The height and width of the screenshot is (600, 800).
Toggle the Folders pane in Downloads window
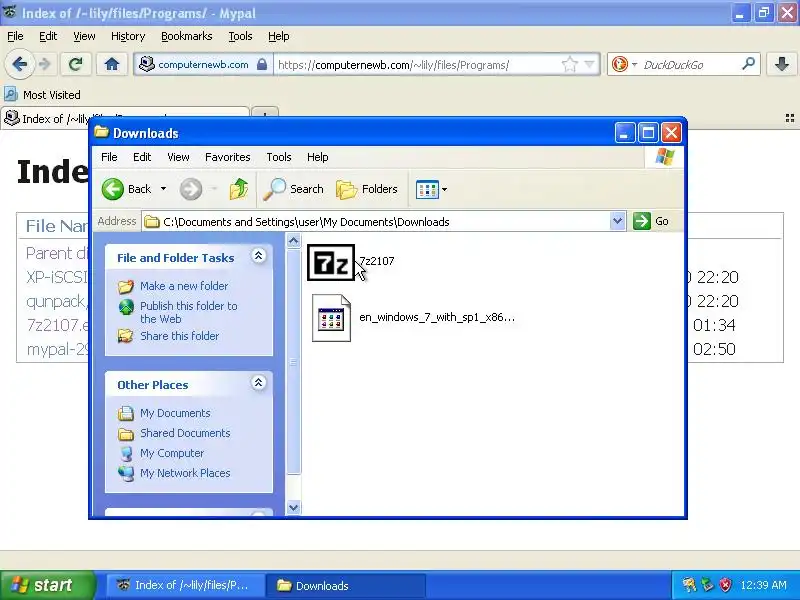coord(367,189)
